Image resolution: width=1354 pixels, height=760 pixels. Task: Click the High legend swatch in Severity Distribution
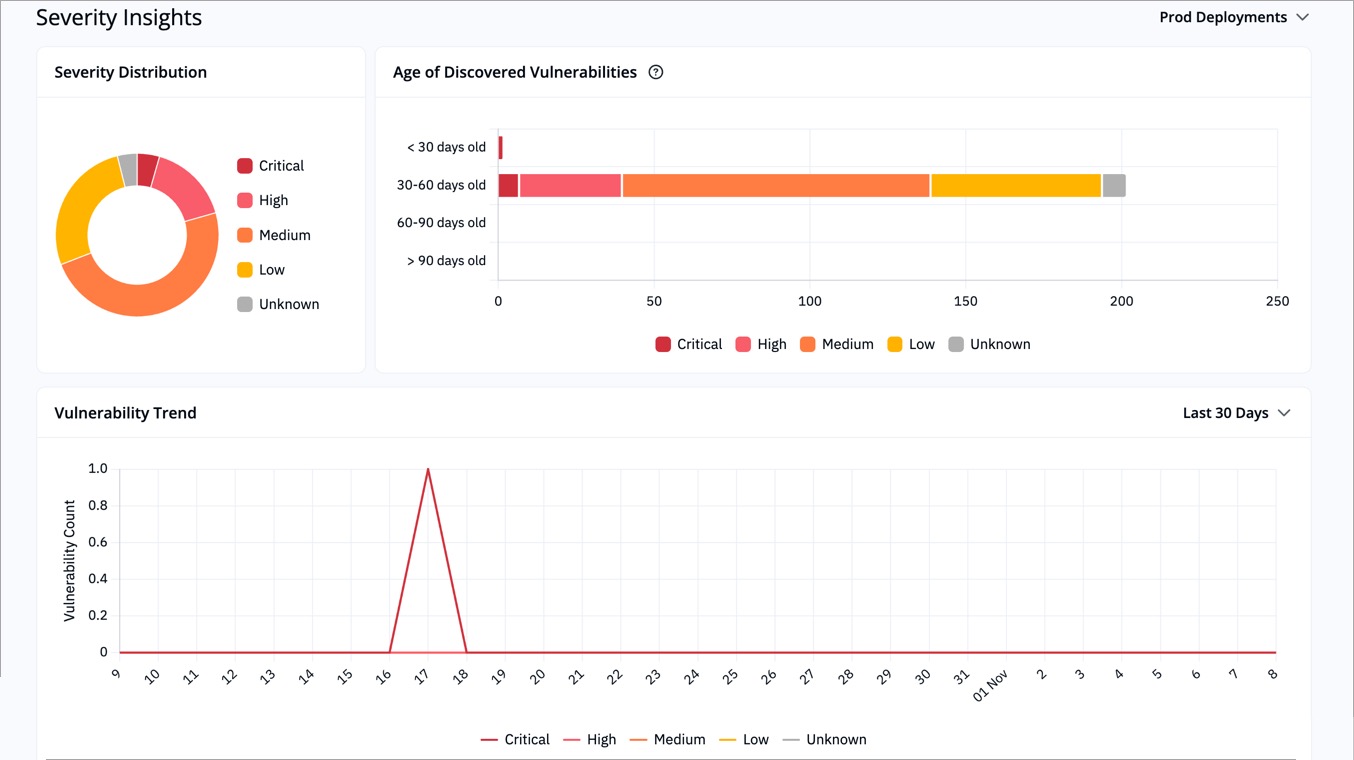click(246, 200)
